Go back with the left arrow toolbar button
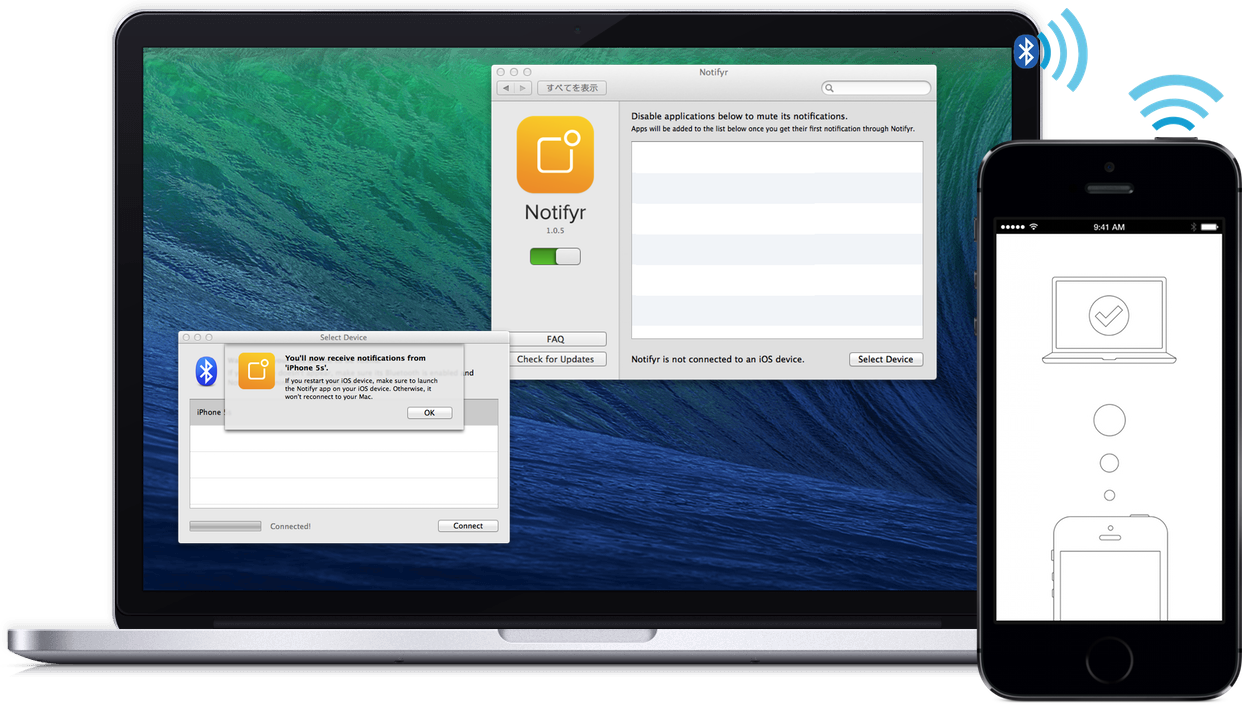 pos(506,88)
